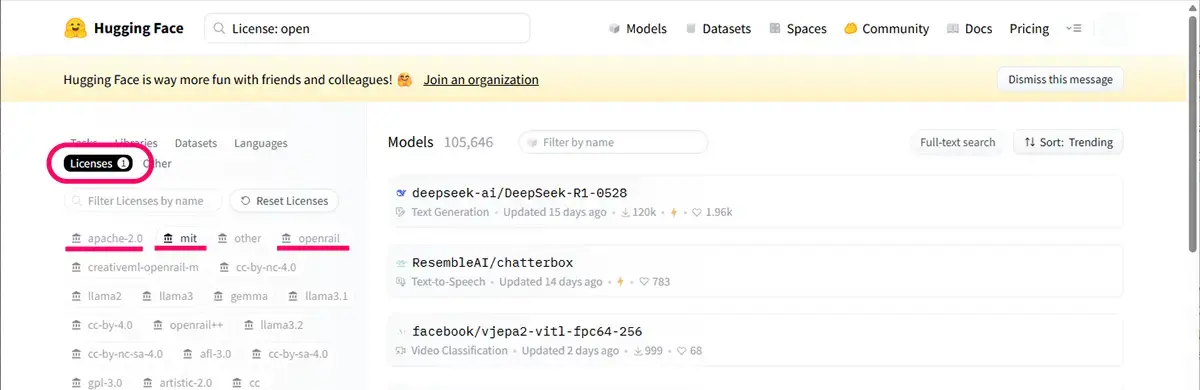
Task: Select the cc-by-sa-4.0 license tag
Action: 289,354
